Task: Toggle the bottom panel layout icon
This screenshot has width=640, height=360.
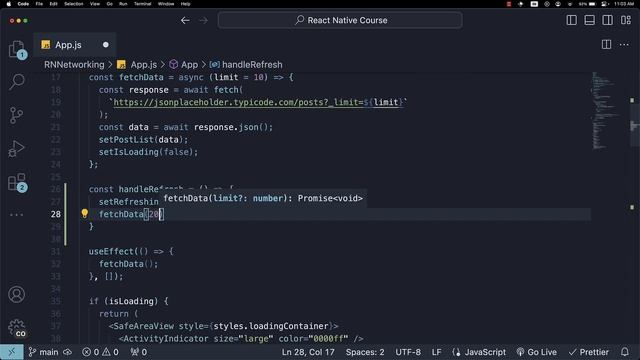Action: (x=589, y=20)
